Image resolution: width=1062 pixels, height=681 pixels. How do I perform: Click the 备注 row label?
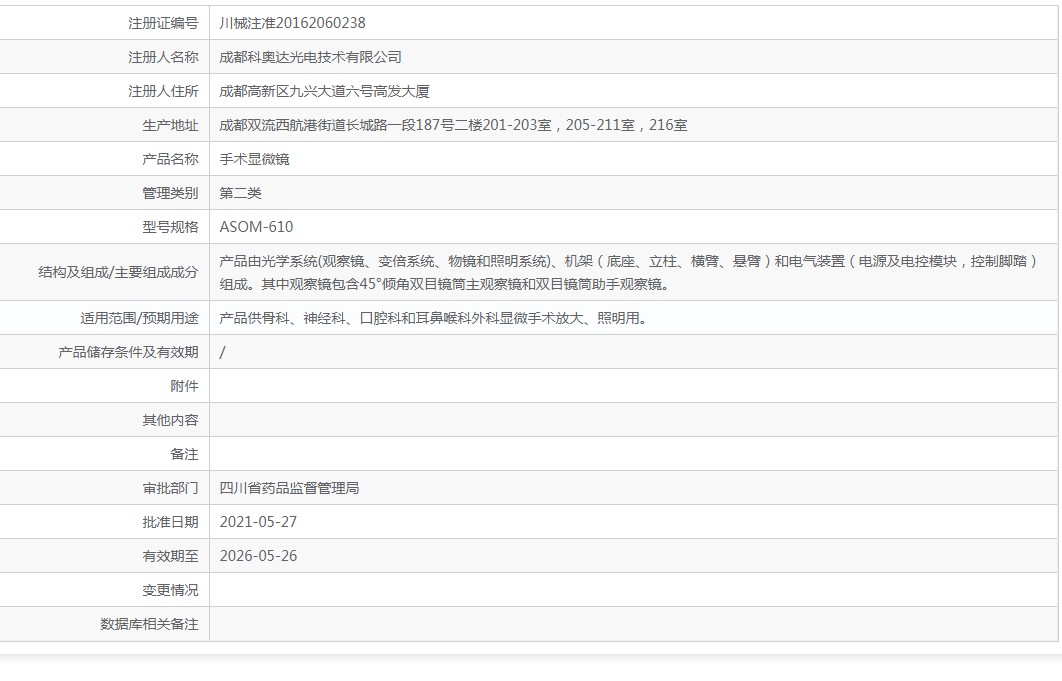[184, 454]
